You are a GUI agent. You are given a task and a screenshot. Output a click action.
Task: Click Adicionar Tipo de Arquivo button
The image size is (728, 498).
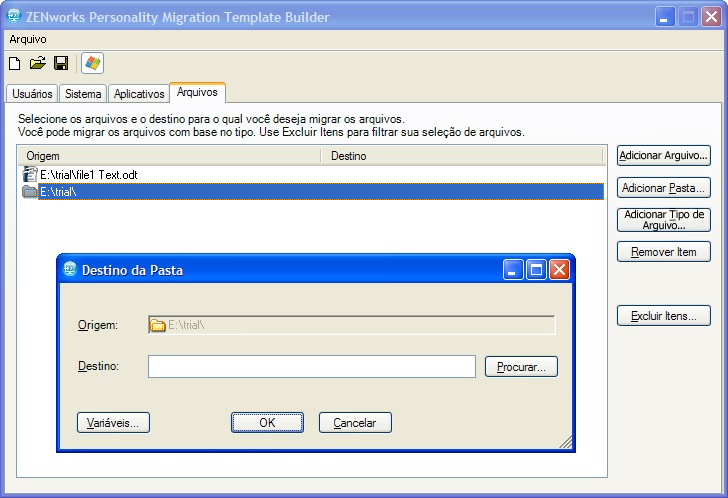[663, 220]
